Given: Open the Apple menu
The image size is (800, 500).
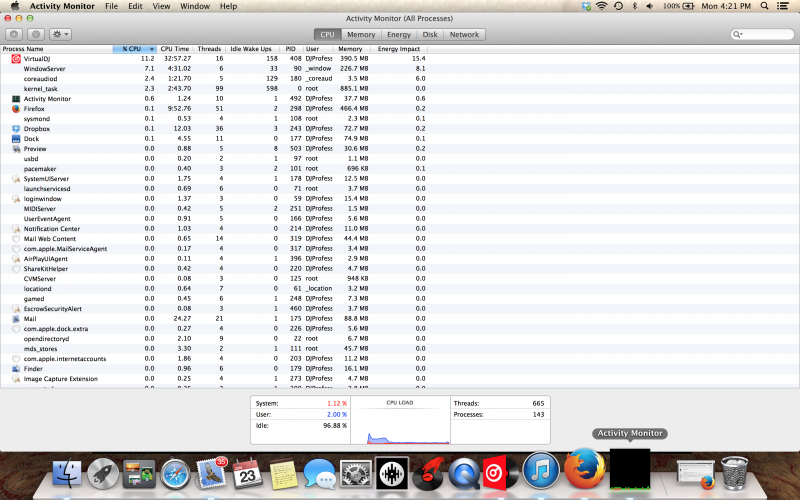Looking at the screenshot, I should pos(15,6).
